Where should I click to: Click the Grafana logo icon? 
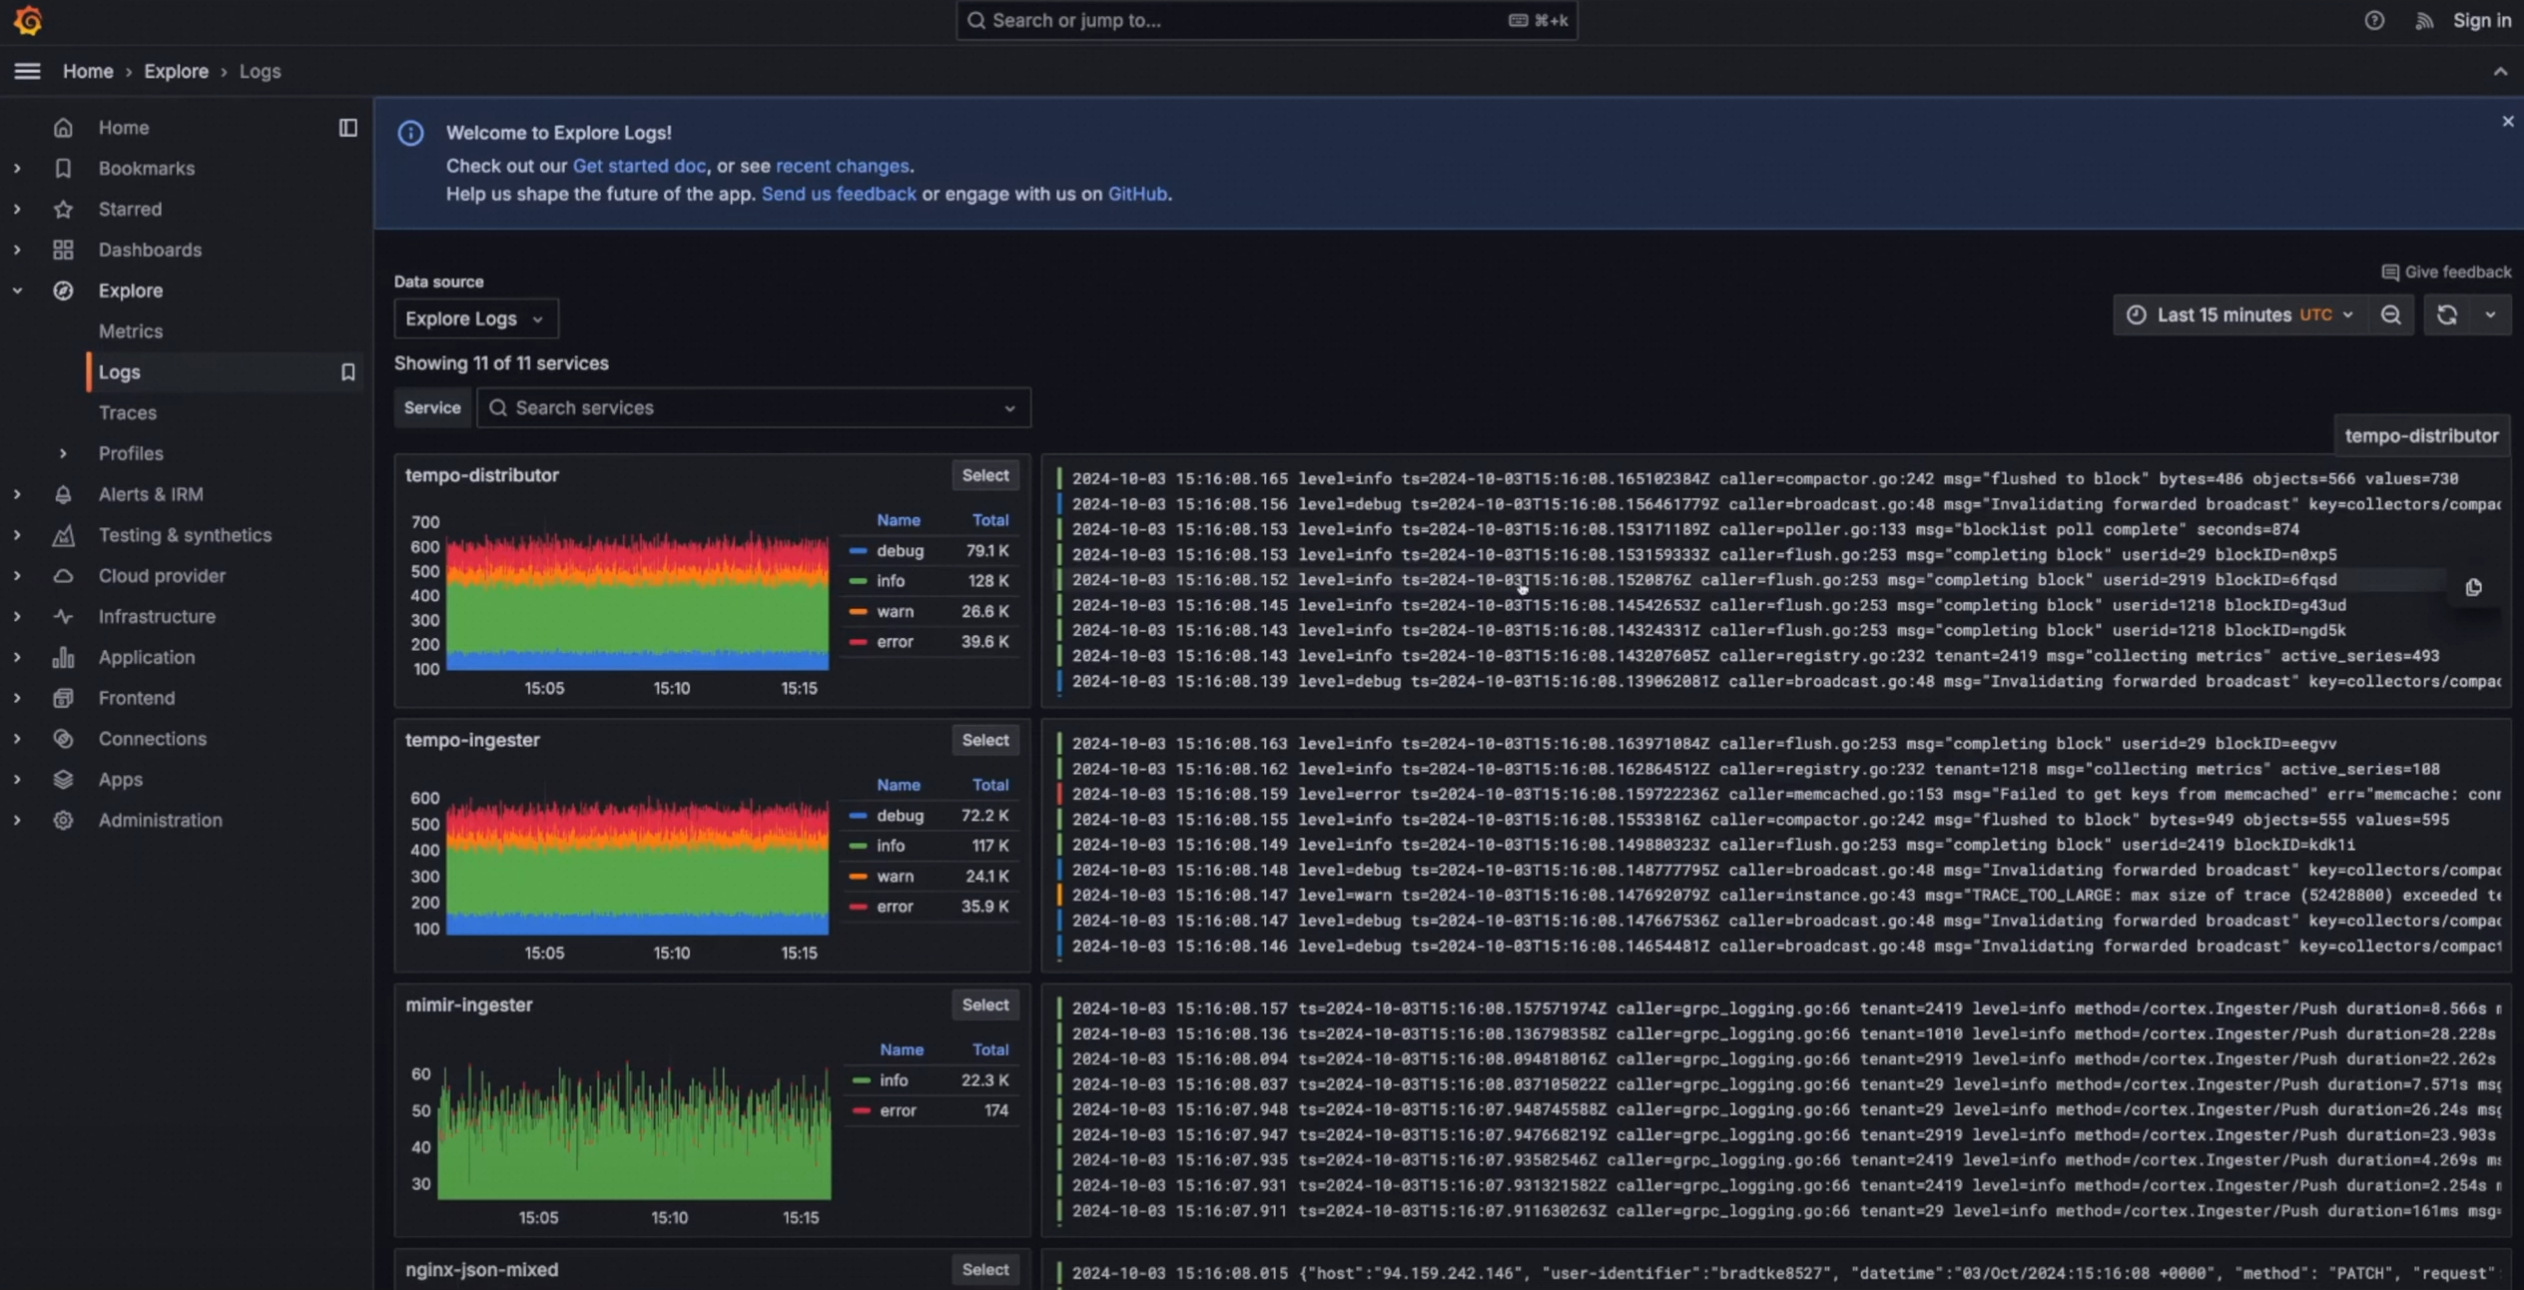pos(28,20)
